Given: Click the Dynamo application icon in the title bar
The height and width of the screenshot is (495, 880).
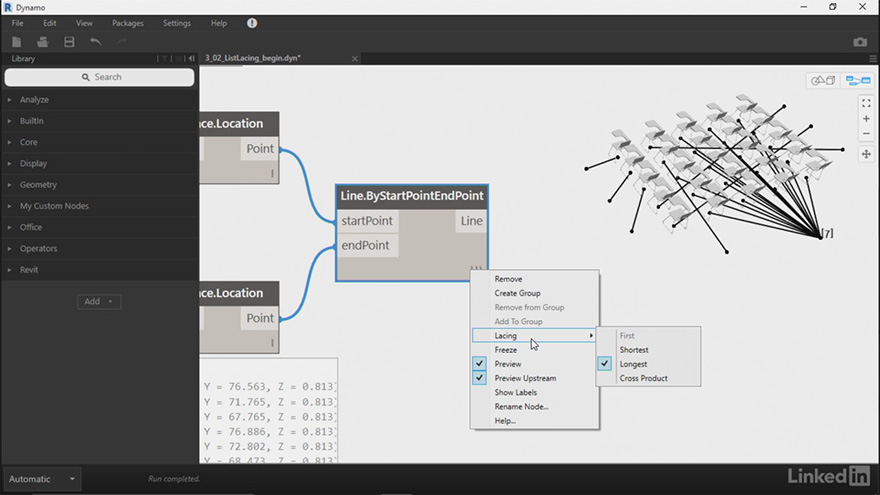Looking at the screenshot, I should tap(8, 7).
